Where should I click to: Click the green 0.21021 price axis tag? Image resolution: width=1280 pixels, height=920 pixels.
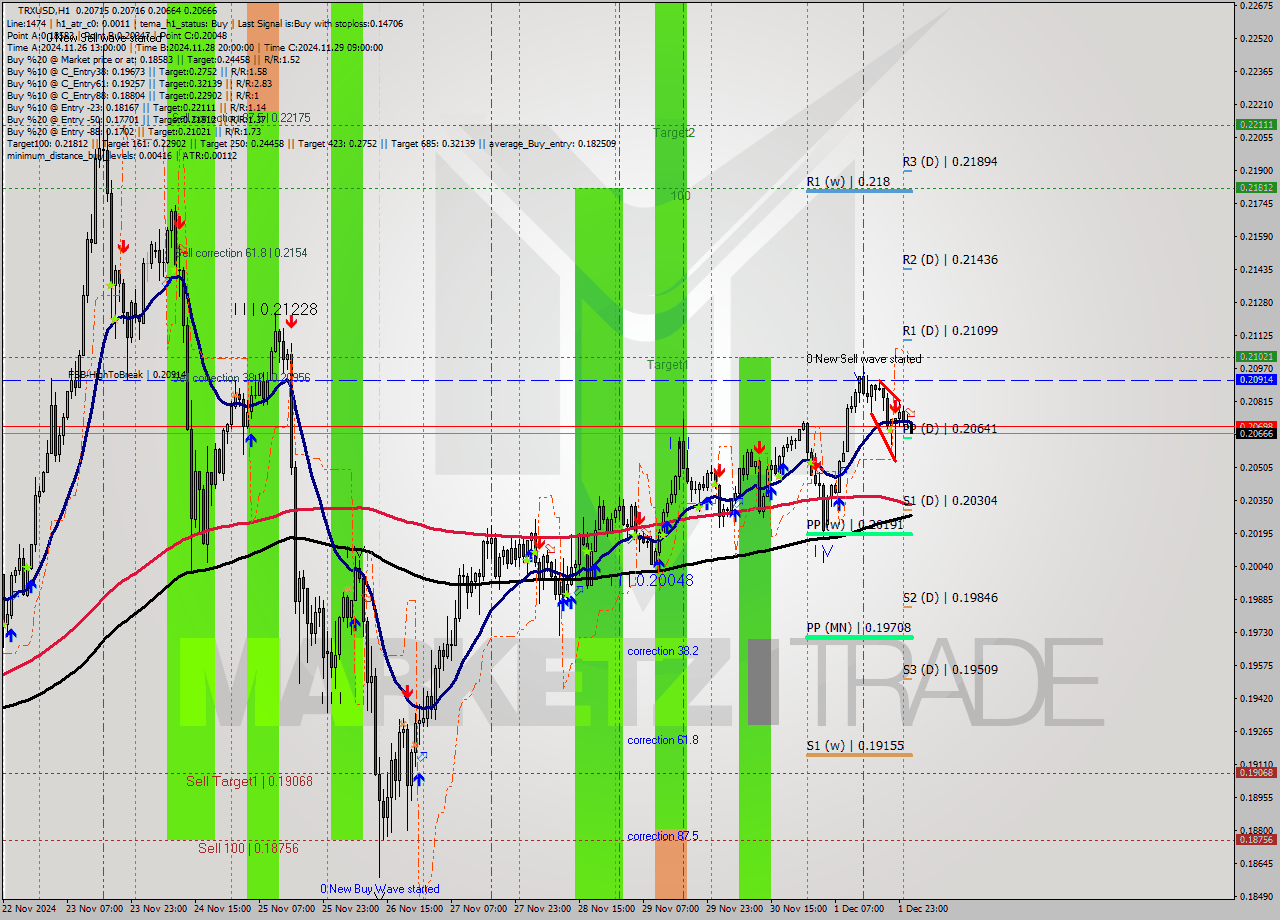tap(1256, 356)
